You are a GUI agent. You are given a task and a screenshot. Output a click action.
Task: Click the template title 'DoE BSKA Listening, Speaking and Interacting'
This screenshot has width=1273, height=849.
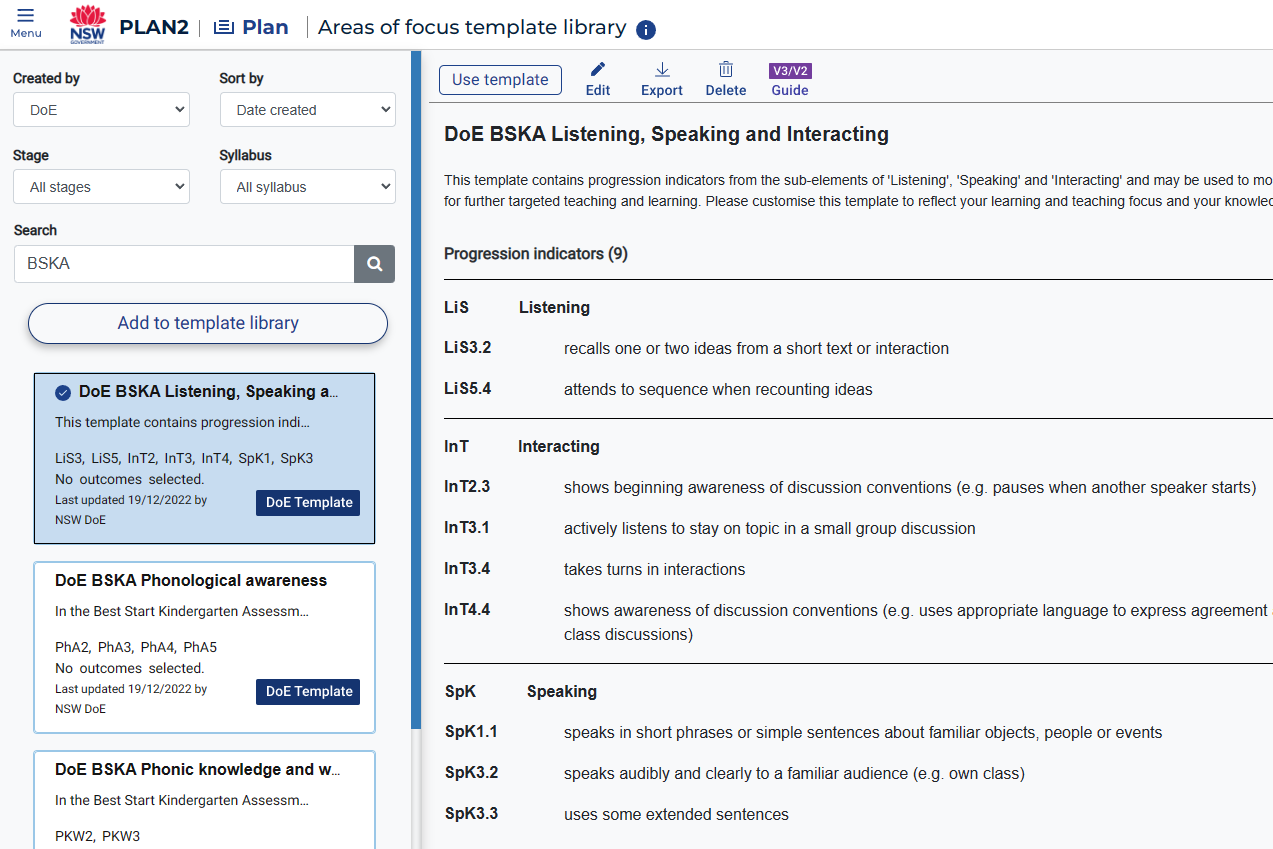[666, 134]
